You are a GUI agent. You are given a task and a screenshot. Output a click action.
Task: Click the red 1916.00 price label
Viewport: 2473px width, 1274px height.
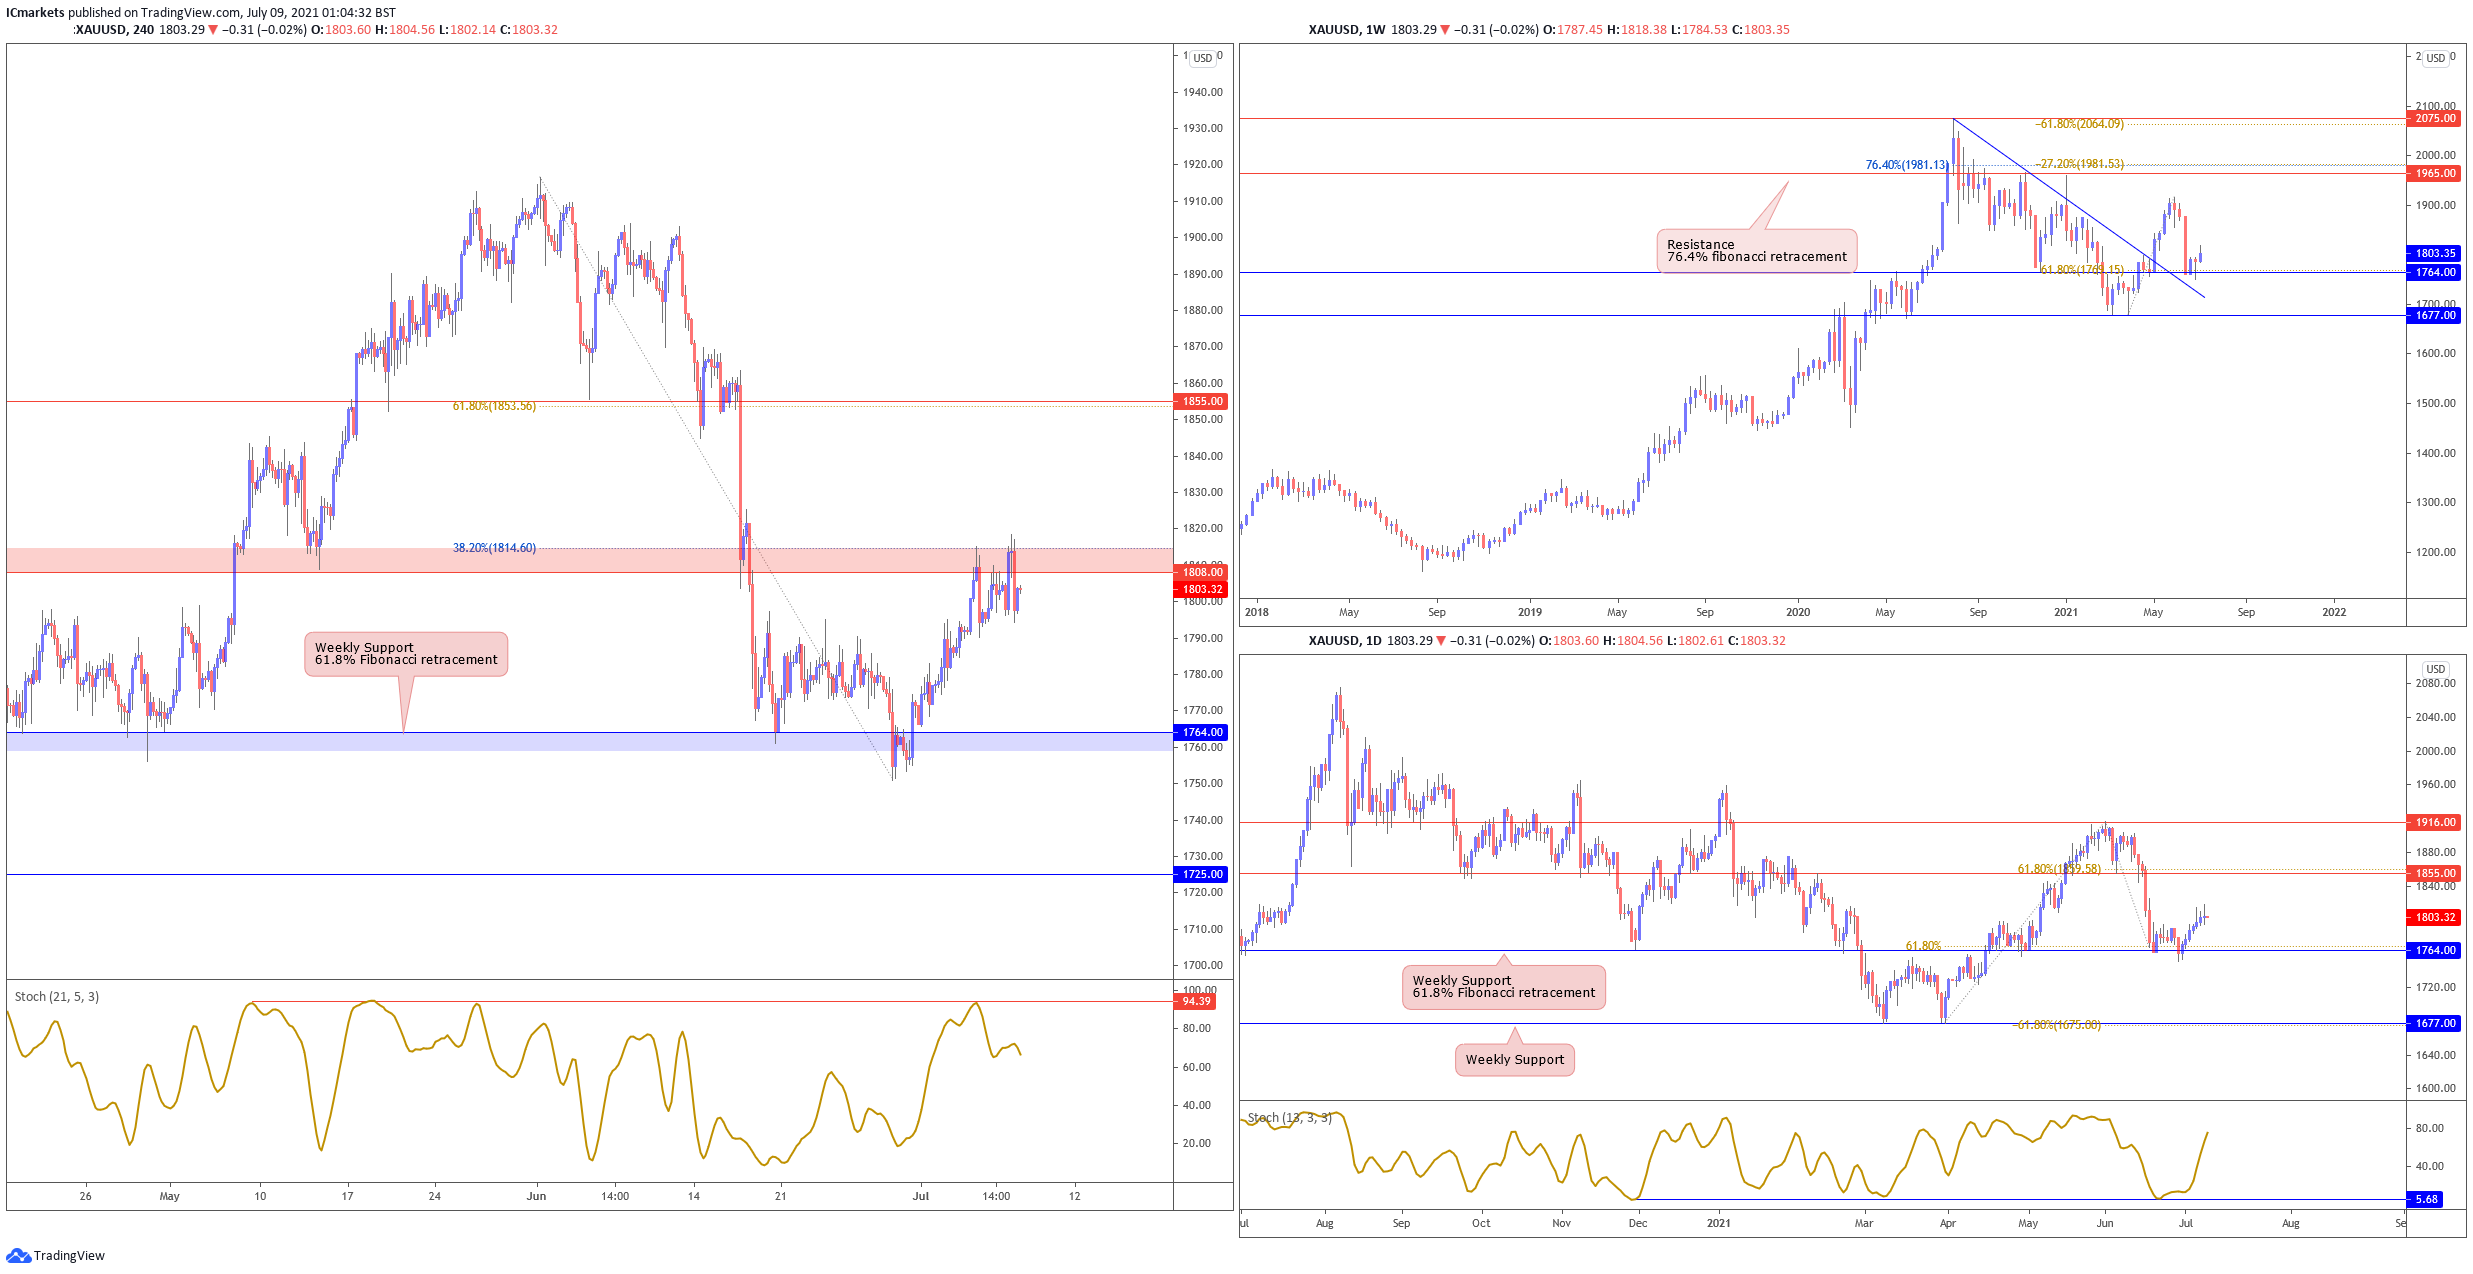2435,822
